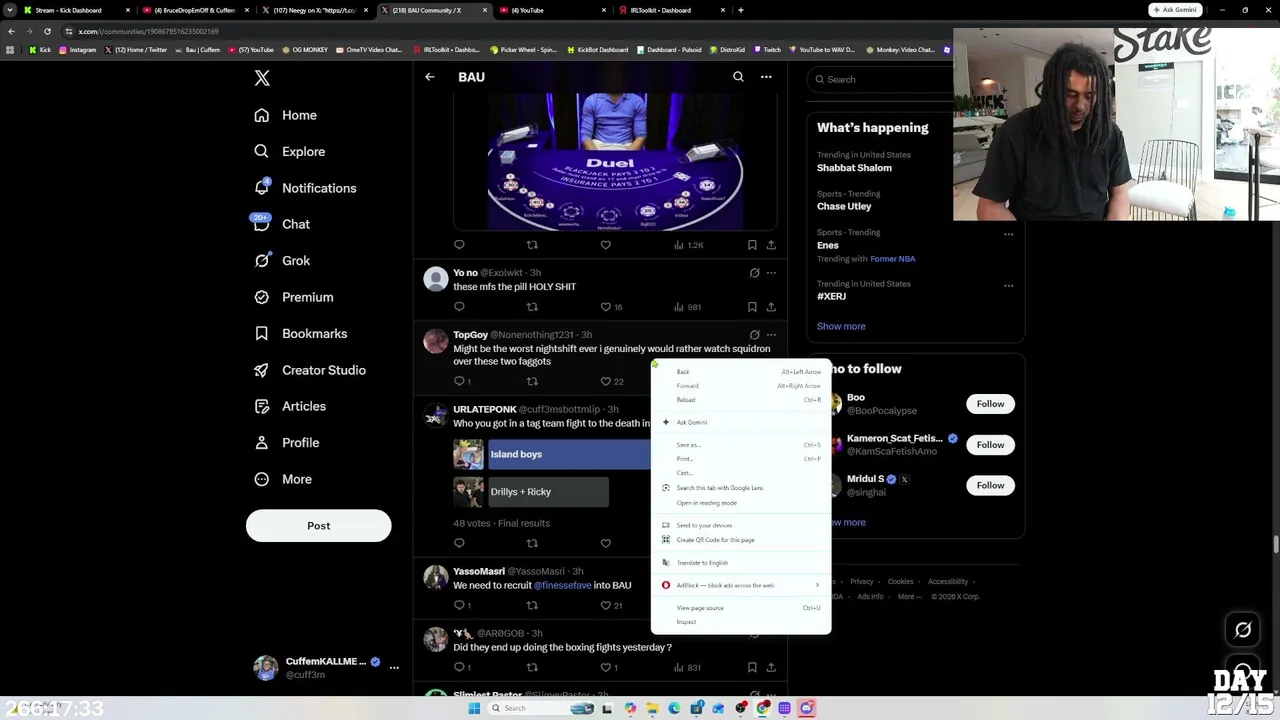Click the X logo in the sidebar

tap(262, 78)
